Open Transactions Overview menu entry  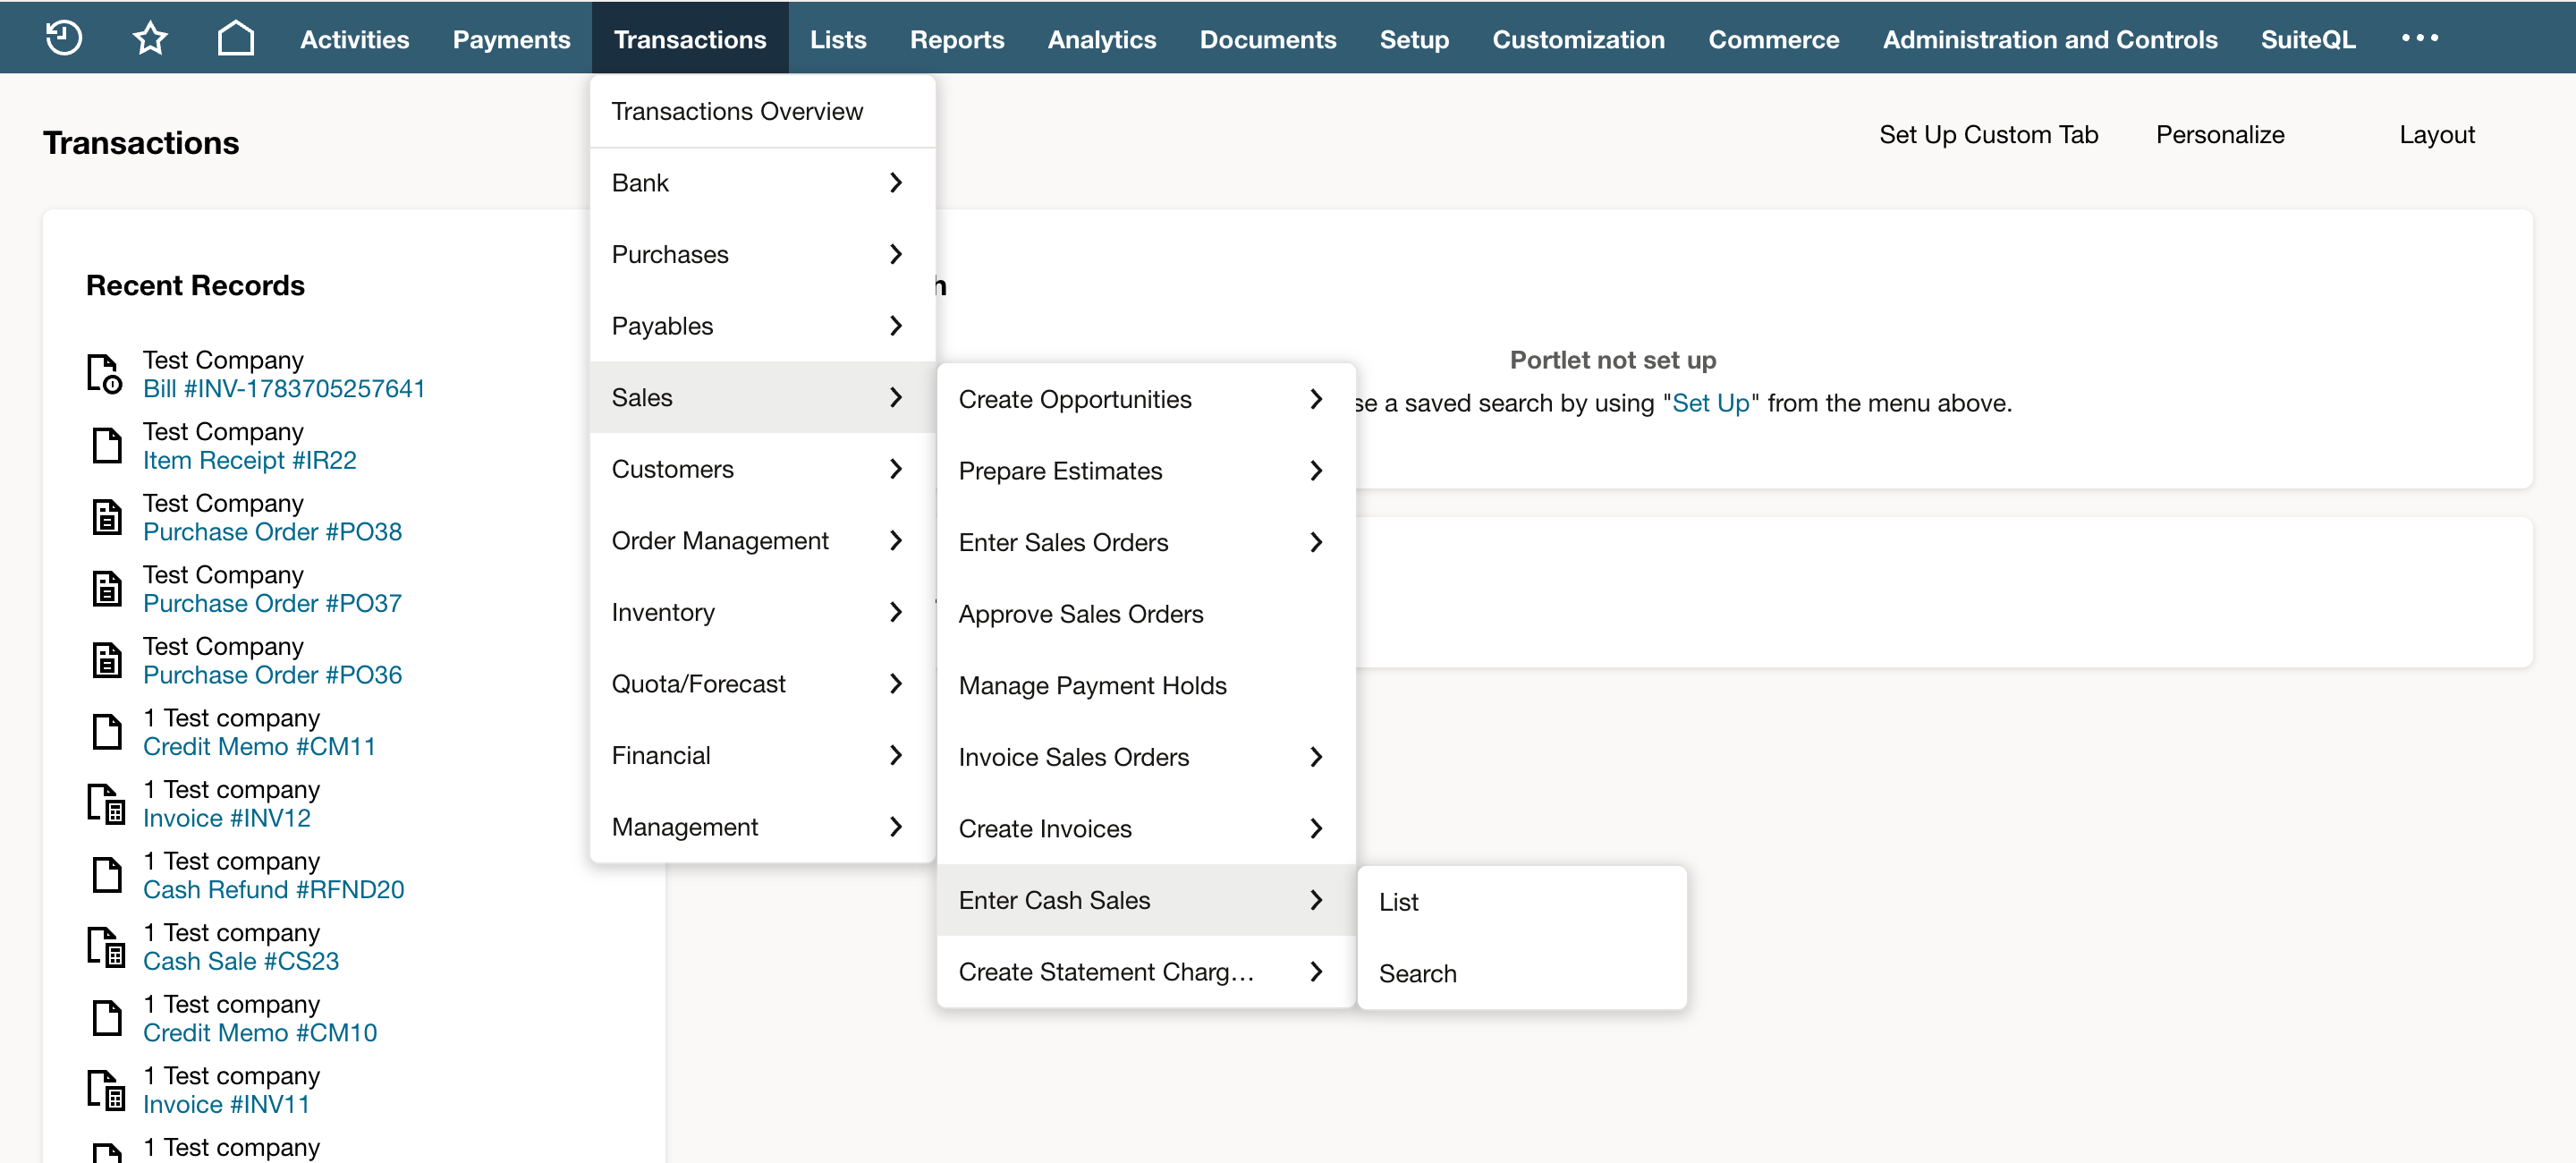pos(762,111)
